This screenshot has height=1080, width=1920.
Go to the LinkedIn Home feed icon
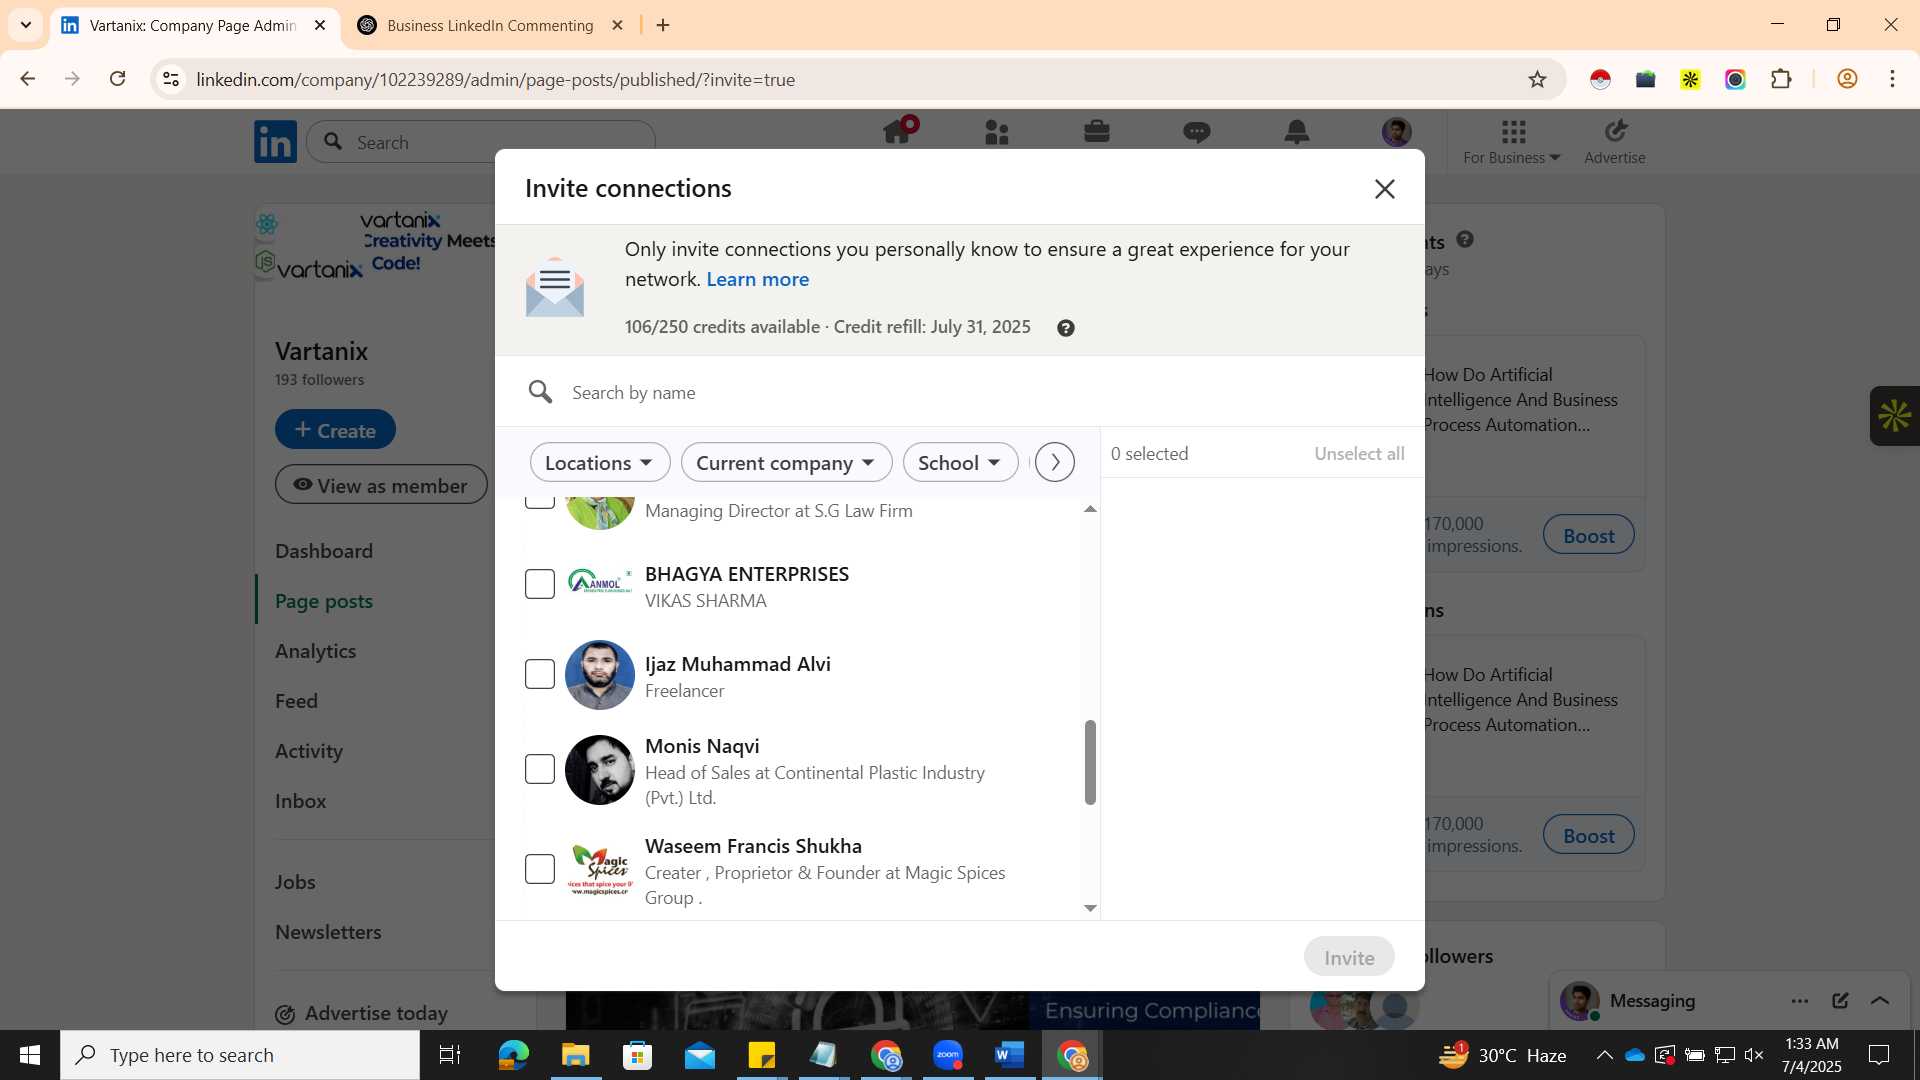(898, 131)
